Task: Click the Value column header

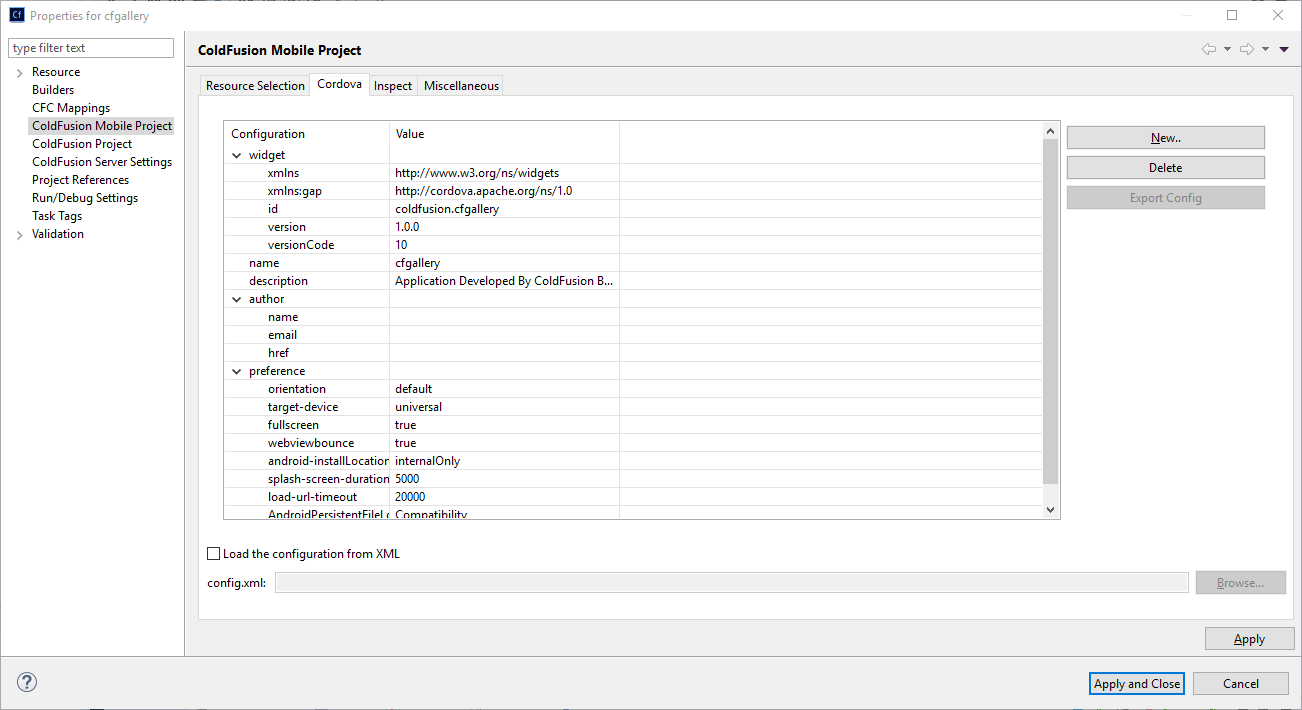Action: click(x=504, y=134)
